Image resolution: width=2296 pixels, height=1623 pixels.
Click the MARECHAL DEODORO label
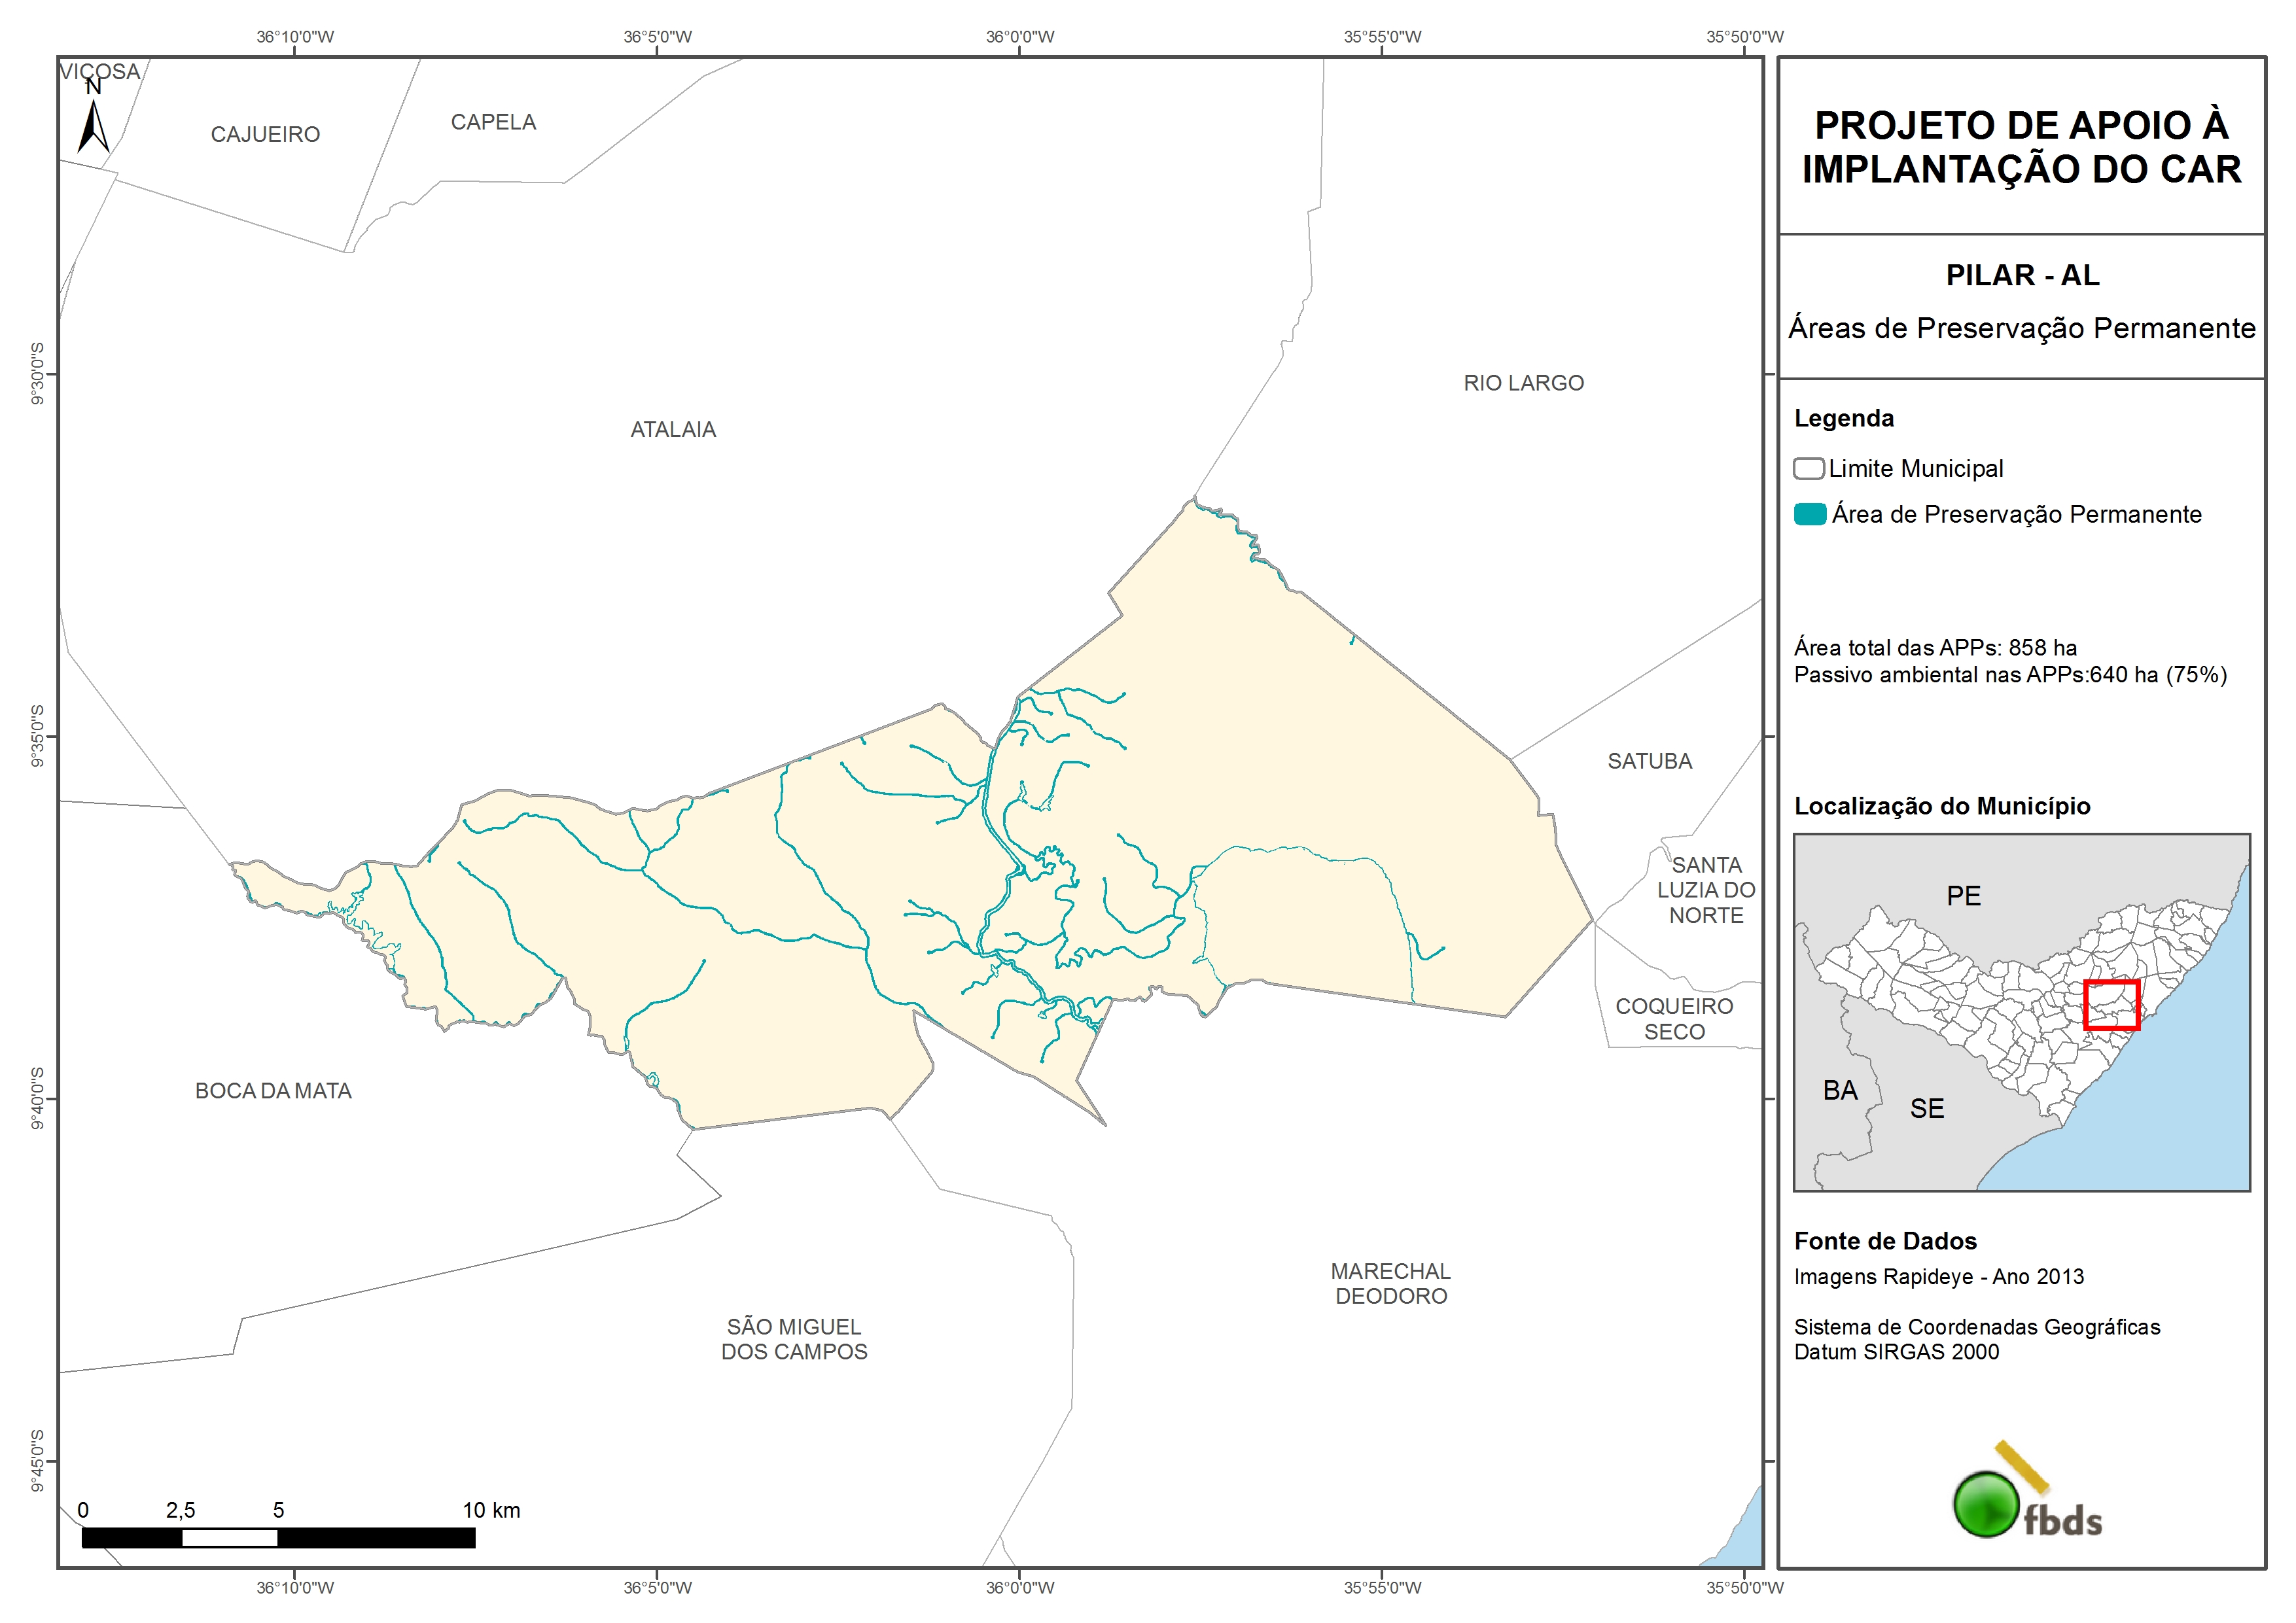click(1390, 1284)
